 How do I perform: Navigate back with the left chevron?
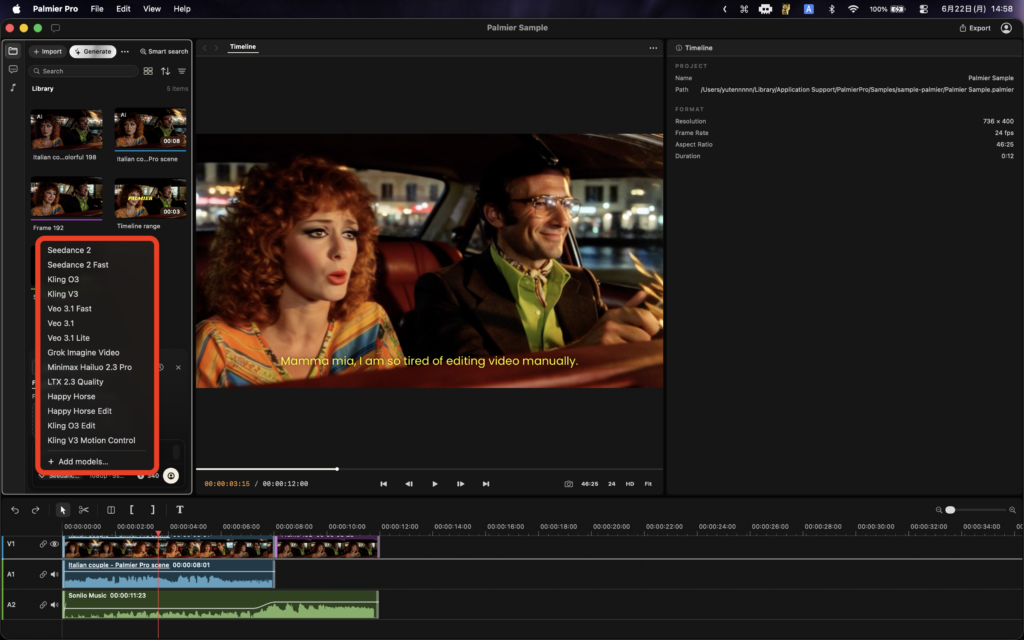(204, 48)
